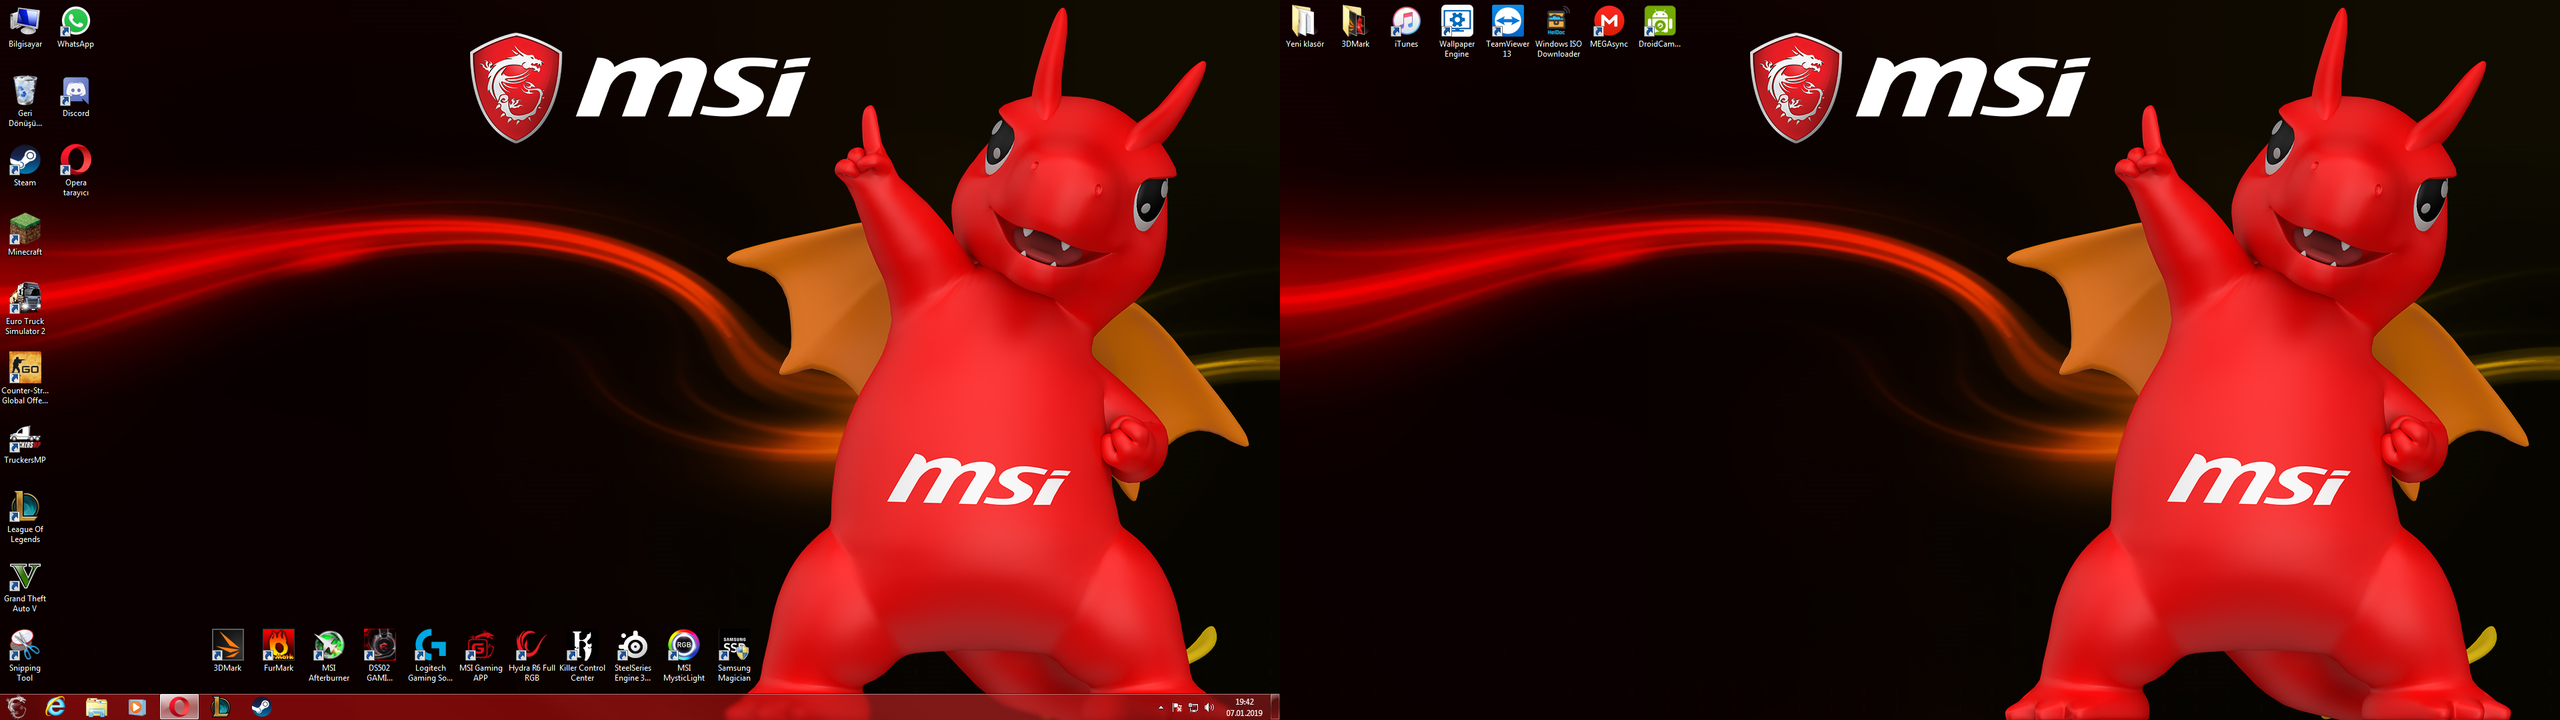Image resolution: width=2560 pixels, height=720 pixels.
Task: Select the MSI Afterburner desktop shortcut
Action: (329, 655)
